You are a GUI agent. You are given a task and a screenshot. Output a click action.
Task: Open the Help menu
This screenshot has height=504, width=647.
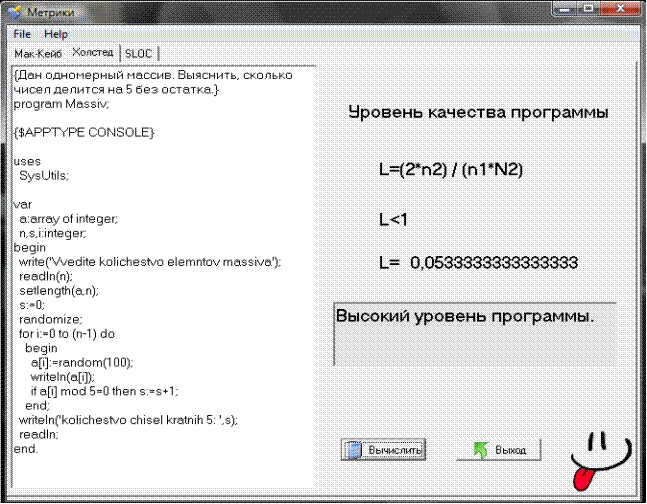pos(56,34)
